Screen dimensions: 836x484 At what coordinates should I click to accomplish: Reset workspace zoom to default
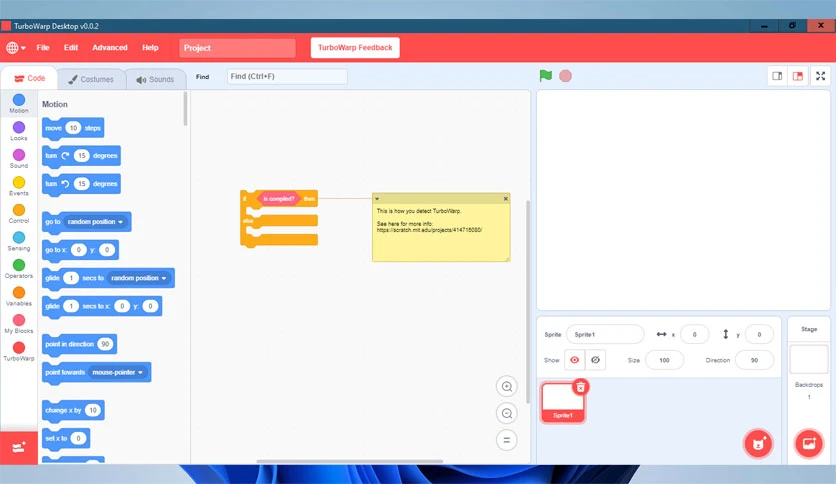click(x=507, y=440)
